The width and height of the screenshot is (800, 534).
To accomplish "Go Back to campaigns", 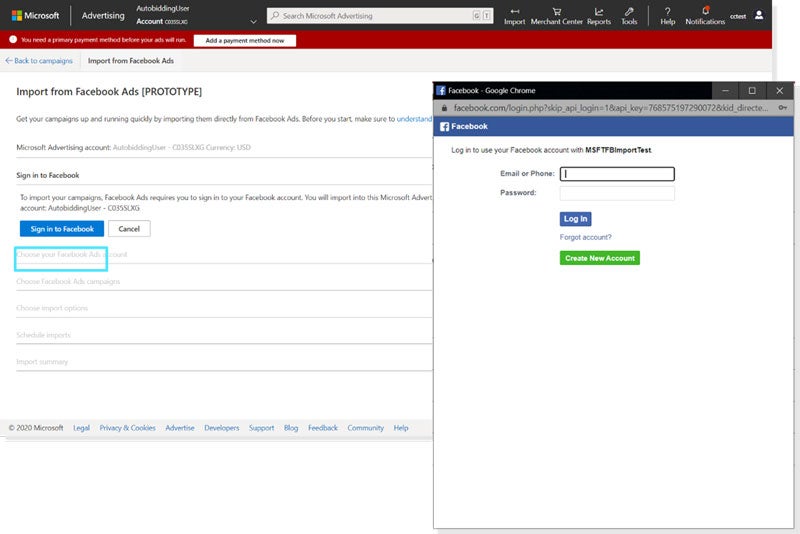I will coord(39,61).
